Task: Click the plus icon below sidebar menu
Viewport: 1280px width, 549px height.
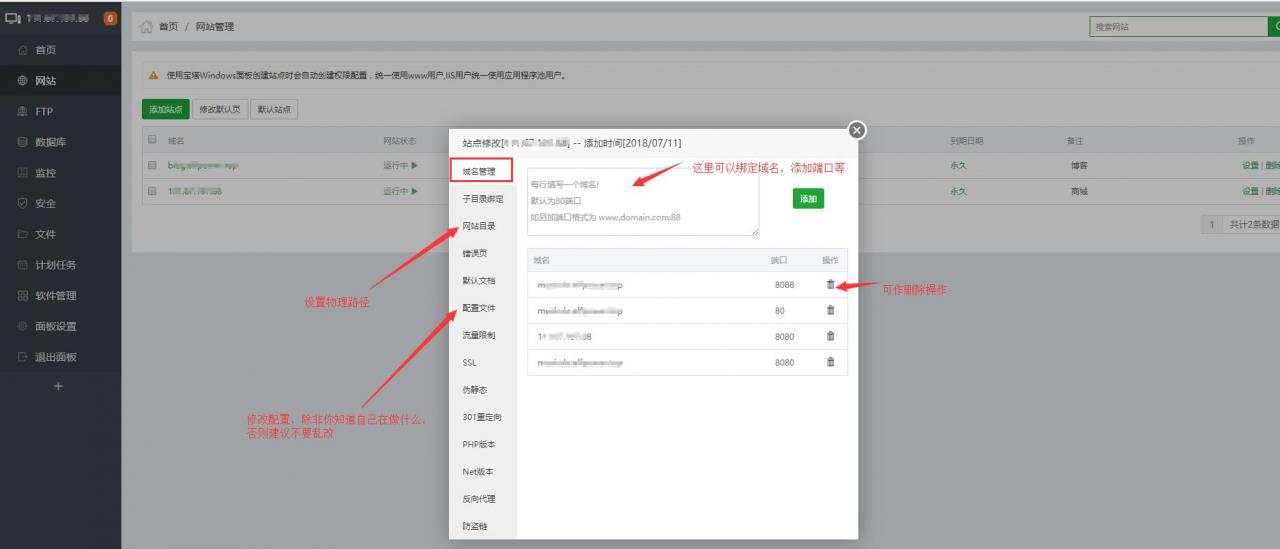Action: 57,386
